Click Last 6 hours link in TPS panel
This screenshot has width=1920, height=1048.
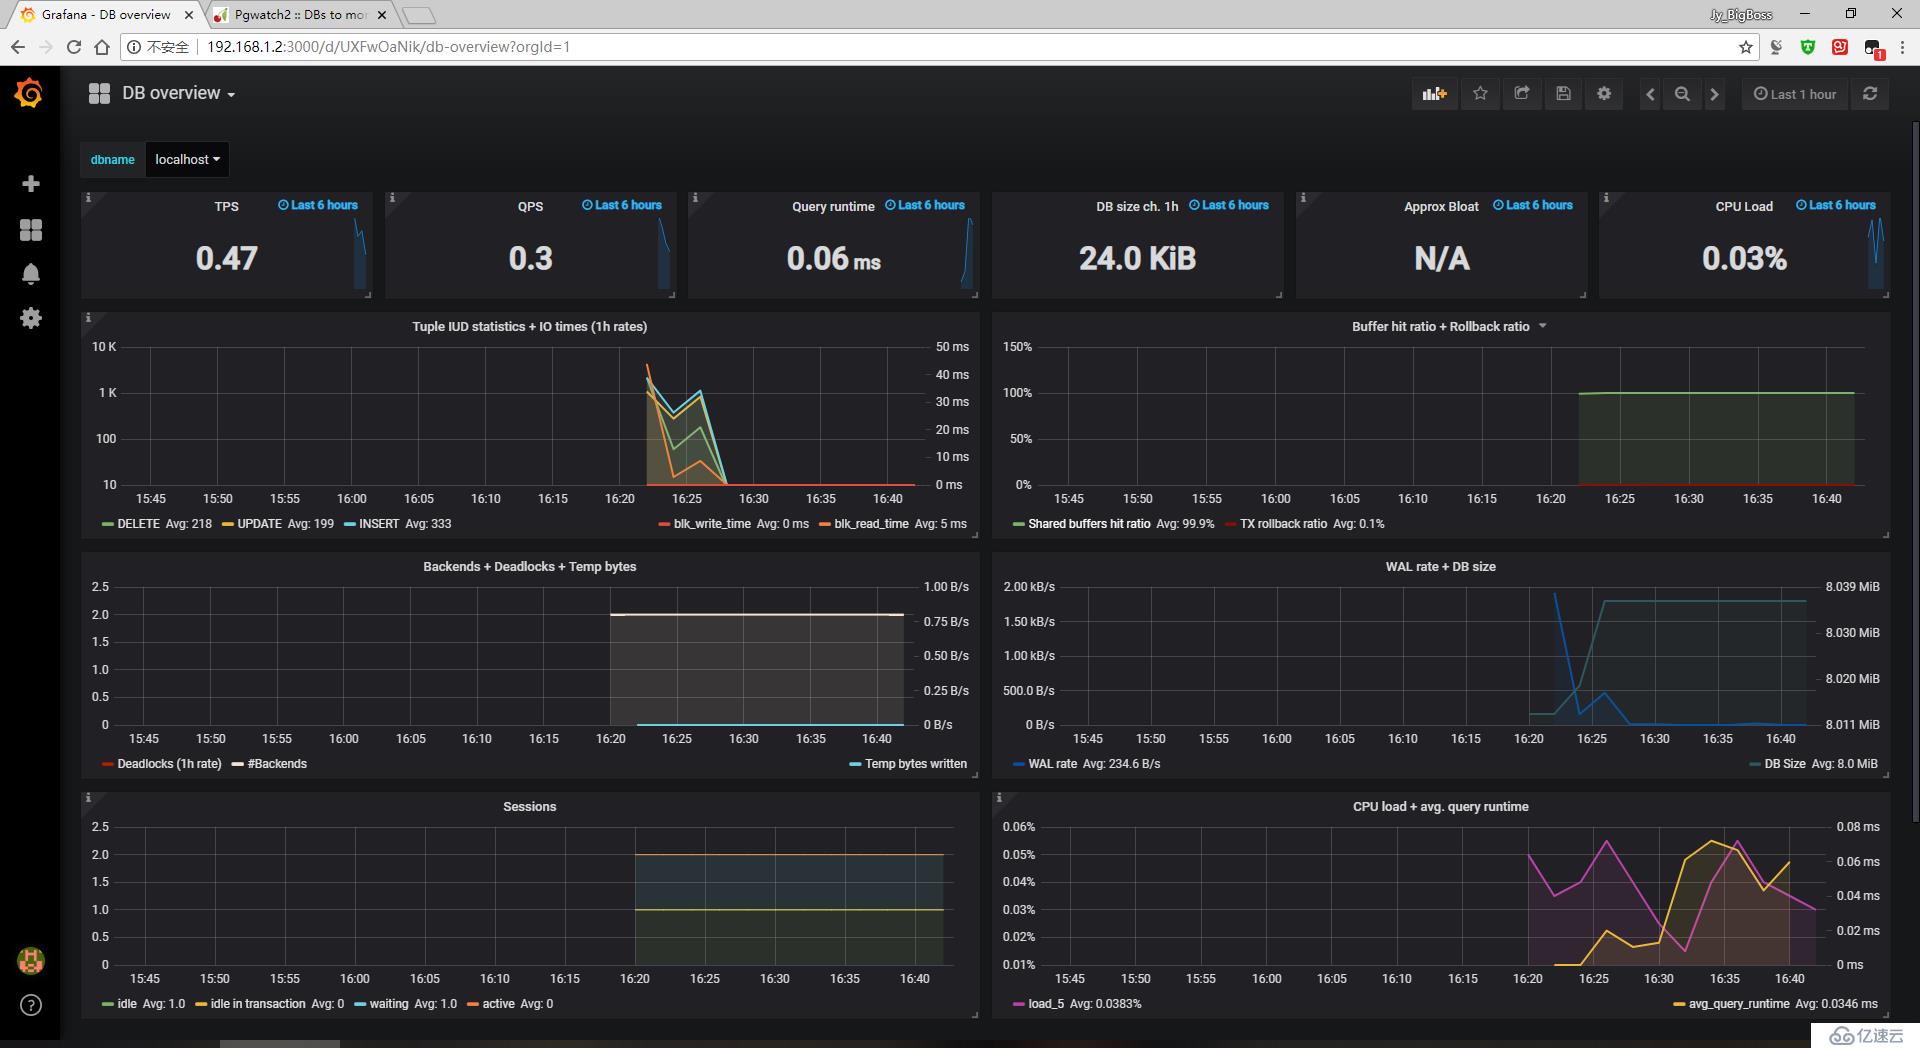pyautogui.click(x=318, y=205)
